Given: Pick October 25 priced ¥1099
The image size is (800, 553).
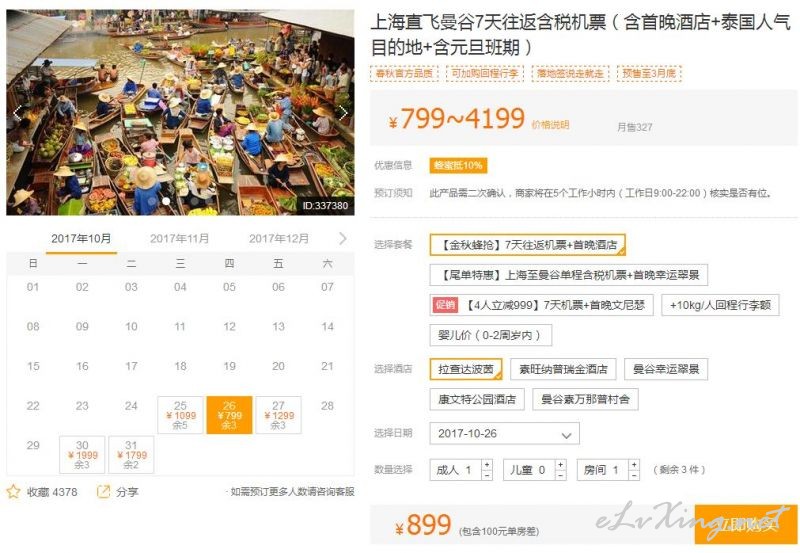Looking at the screenshot, I should click(x=180, y=415).
